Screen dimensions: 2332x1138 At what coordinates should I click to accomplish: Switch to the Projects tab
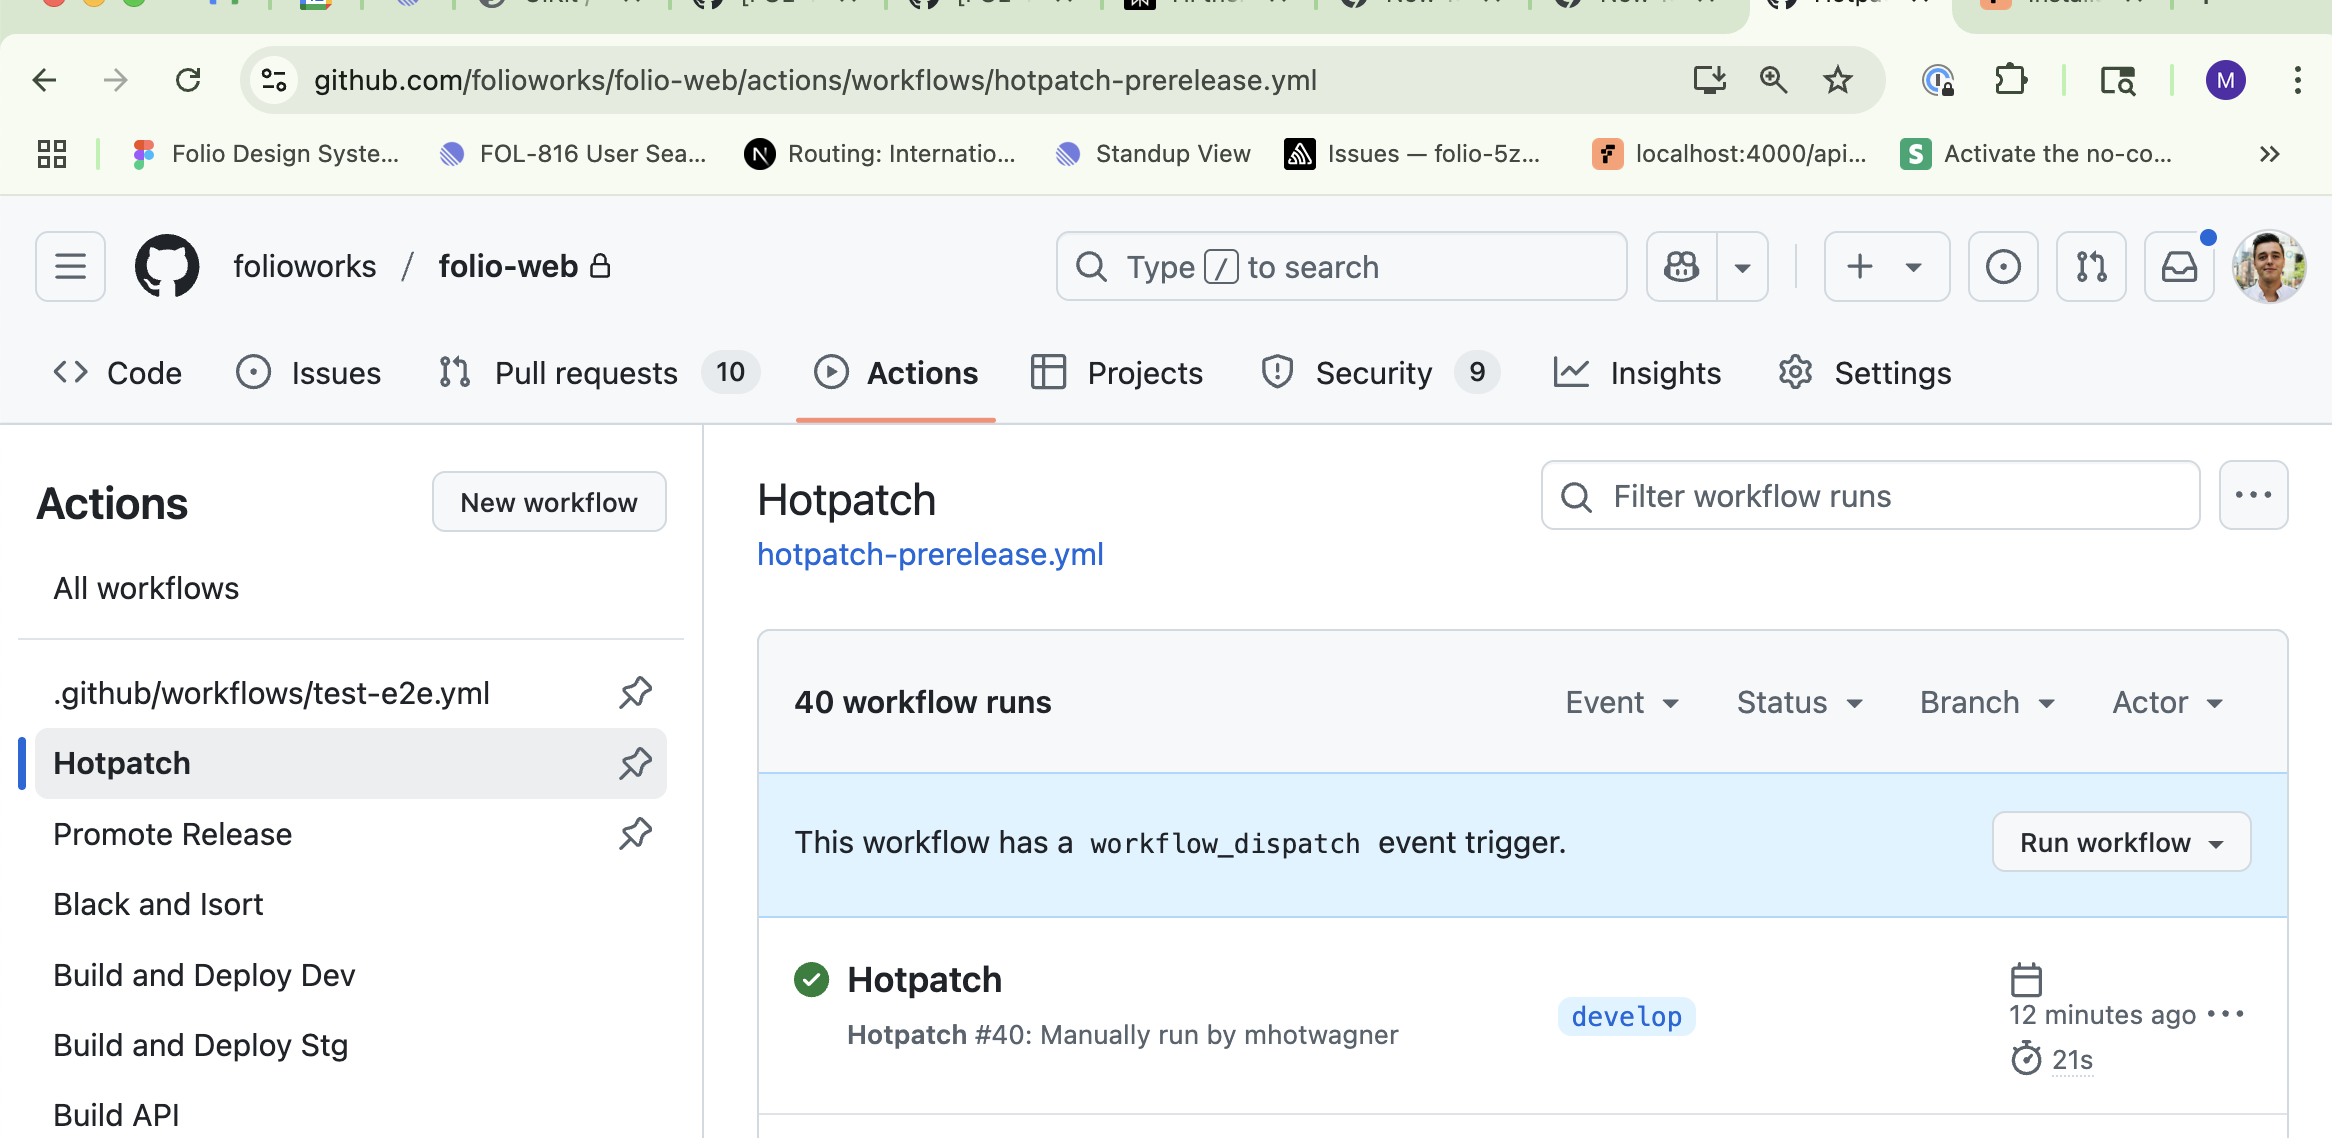(x=1117, y=373)
